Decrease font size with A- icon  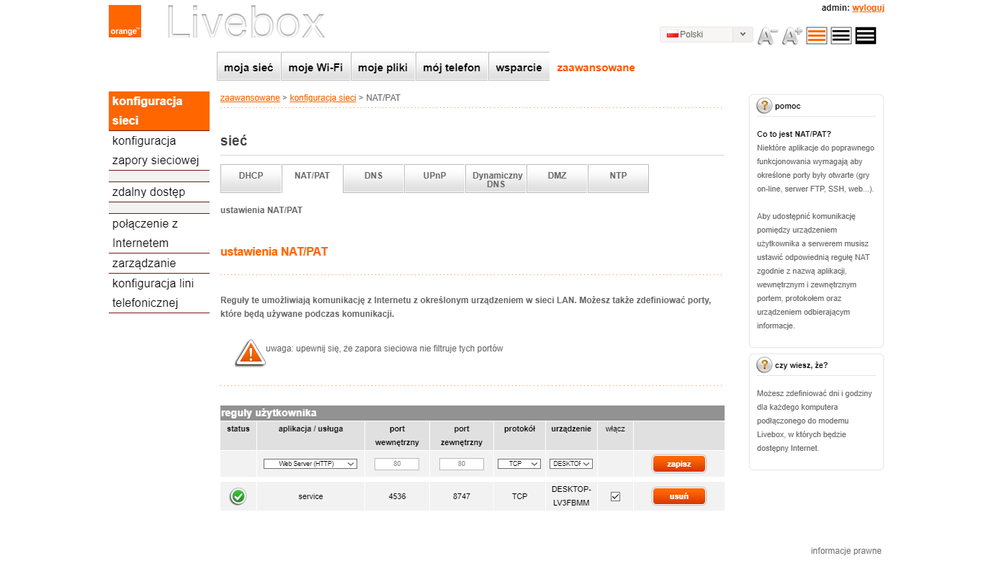point(767,36)
